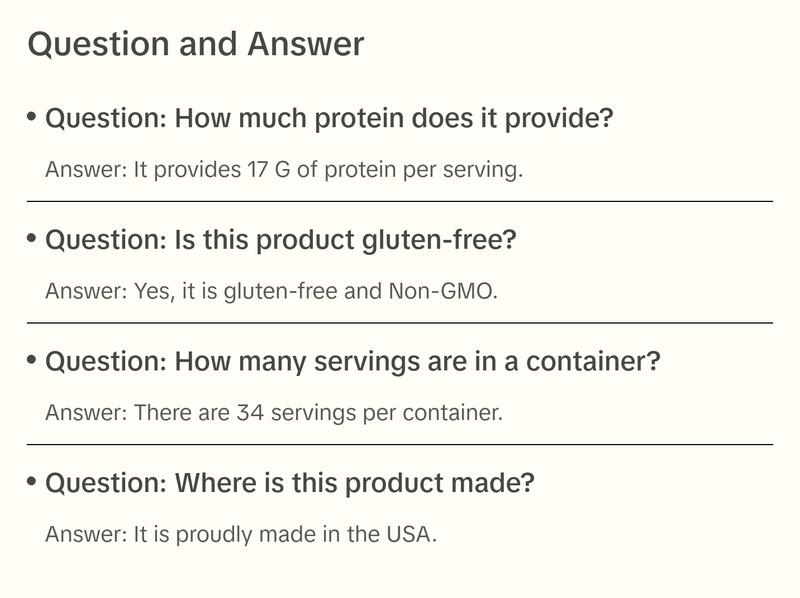This screenshot has height=598, width=800.
Task: Click the 34 servings per container answer
Action: (274, 412)
